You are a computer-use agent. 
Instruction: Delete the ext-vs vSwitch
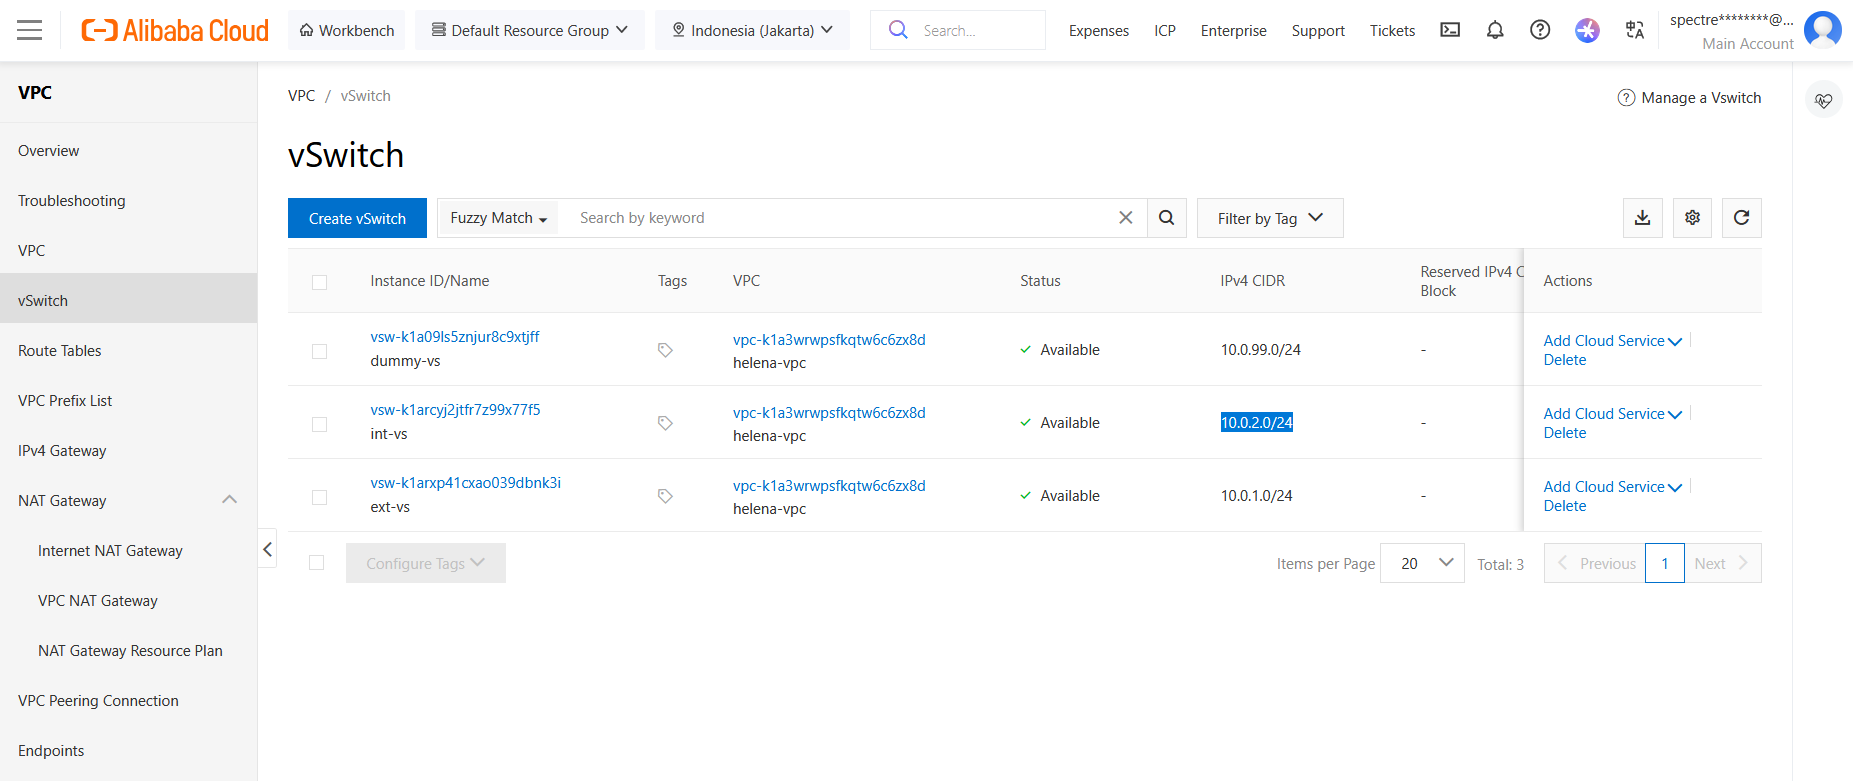point(1564,506)
